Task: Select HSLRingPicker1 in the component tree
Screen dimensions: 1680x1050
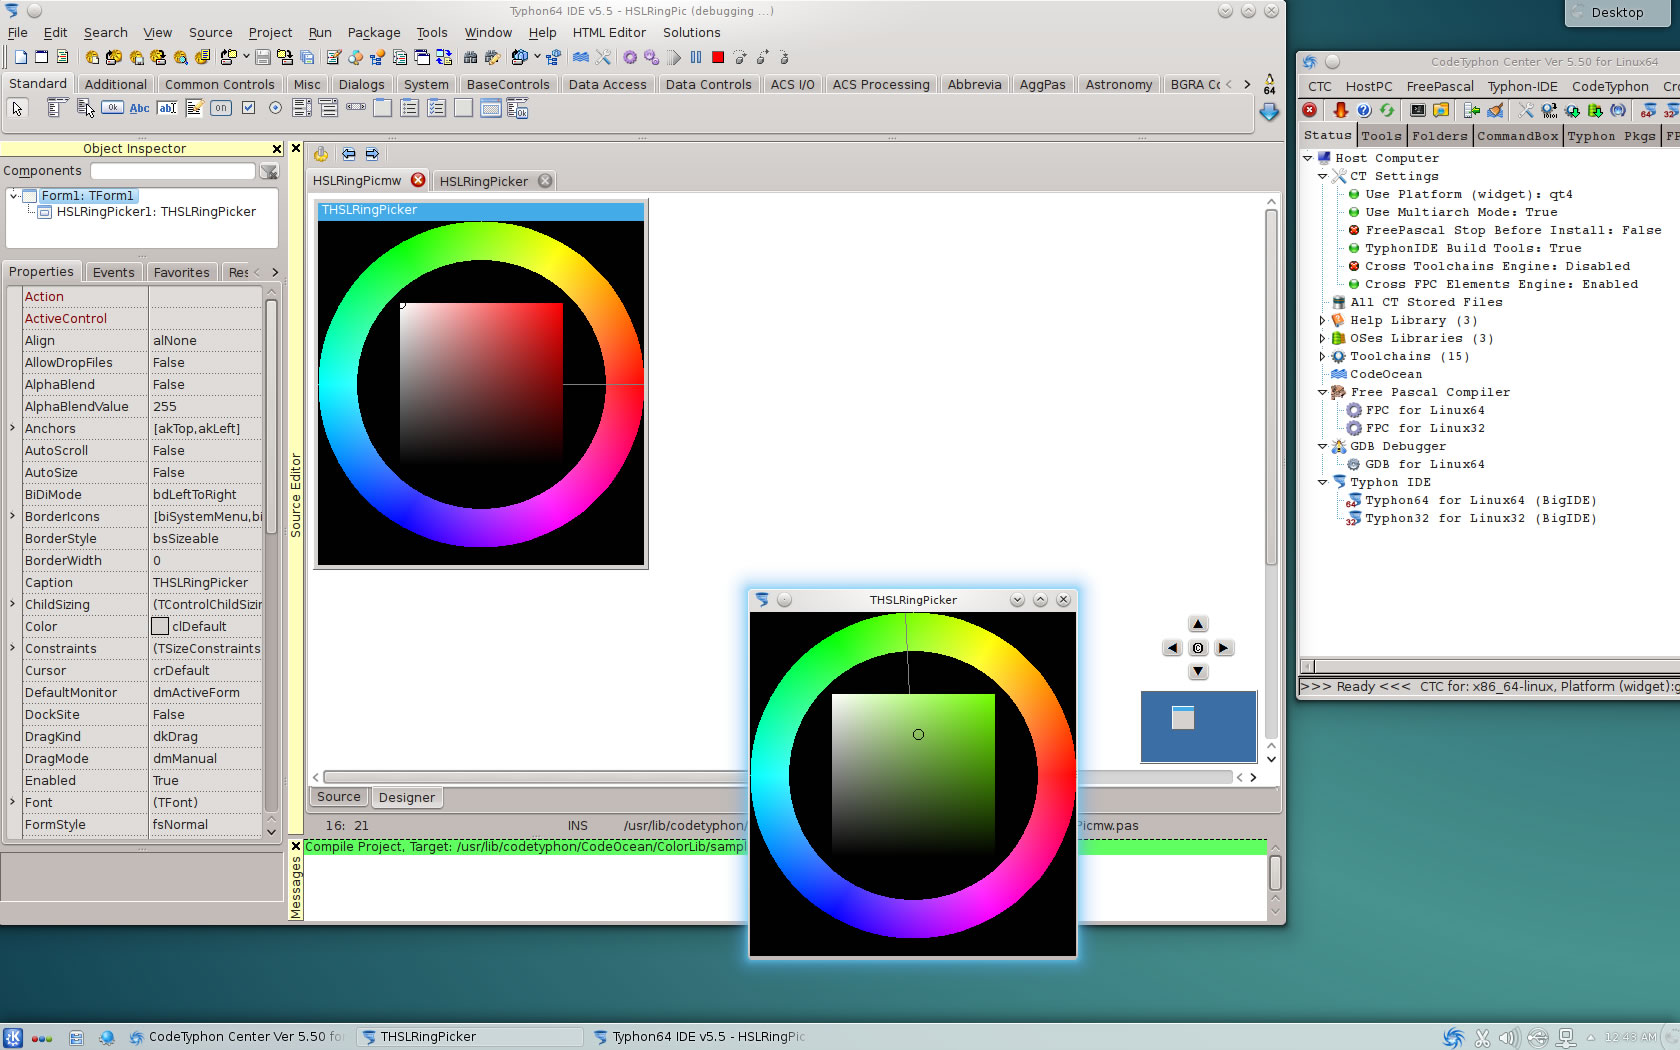Action: [x=156, y=212]
